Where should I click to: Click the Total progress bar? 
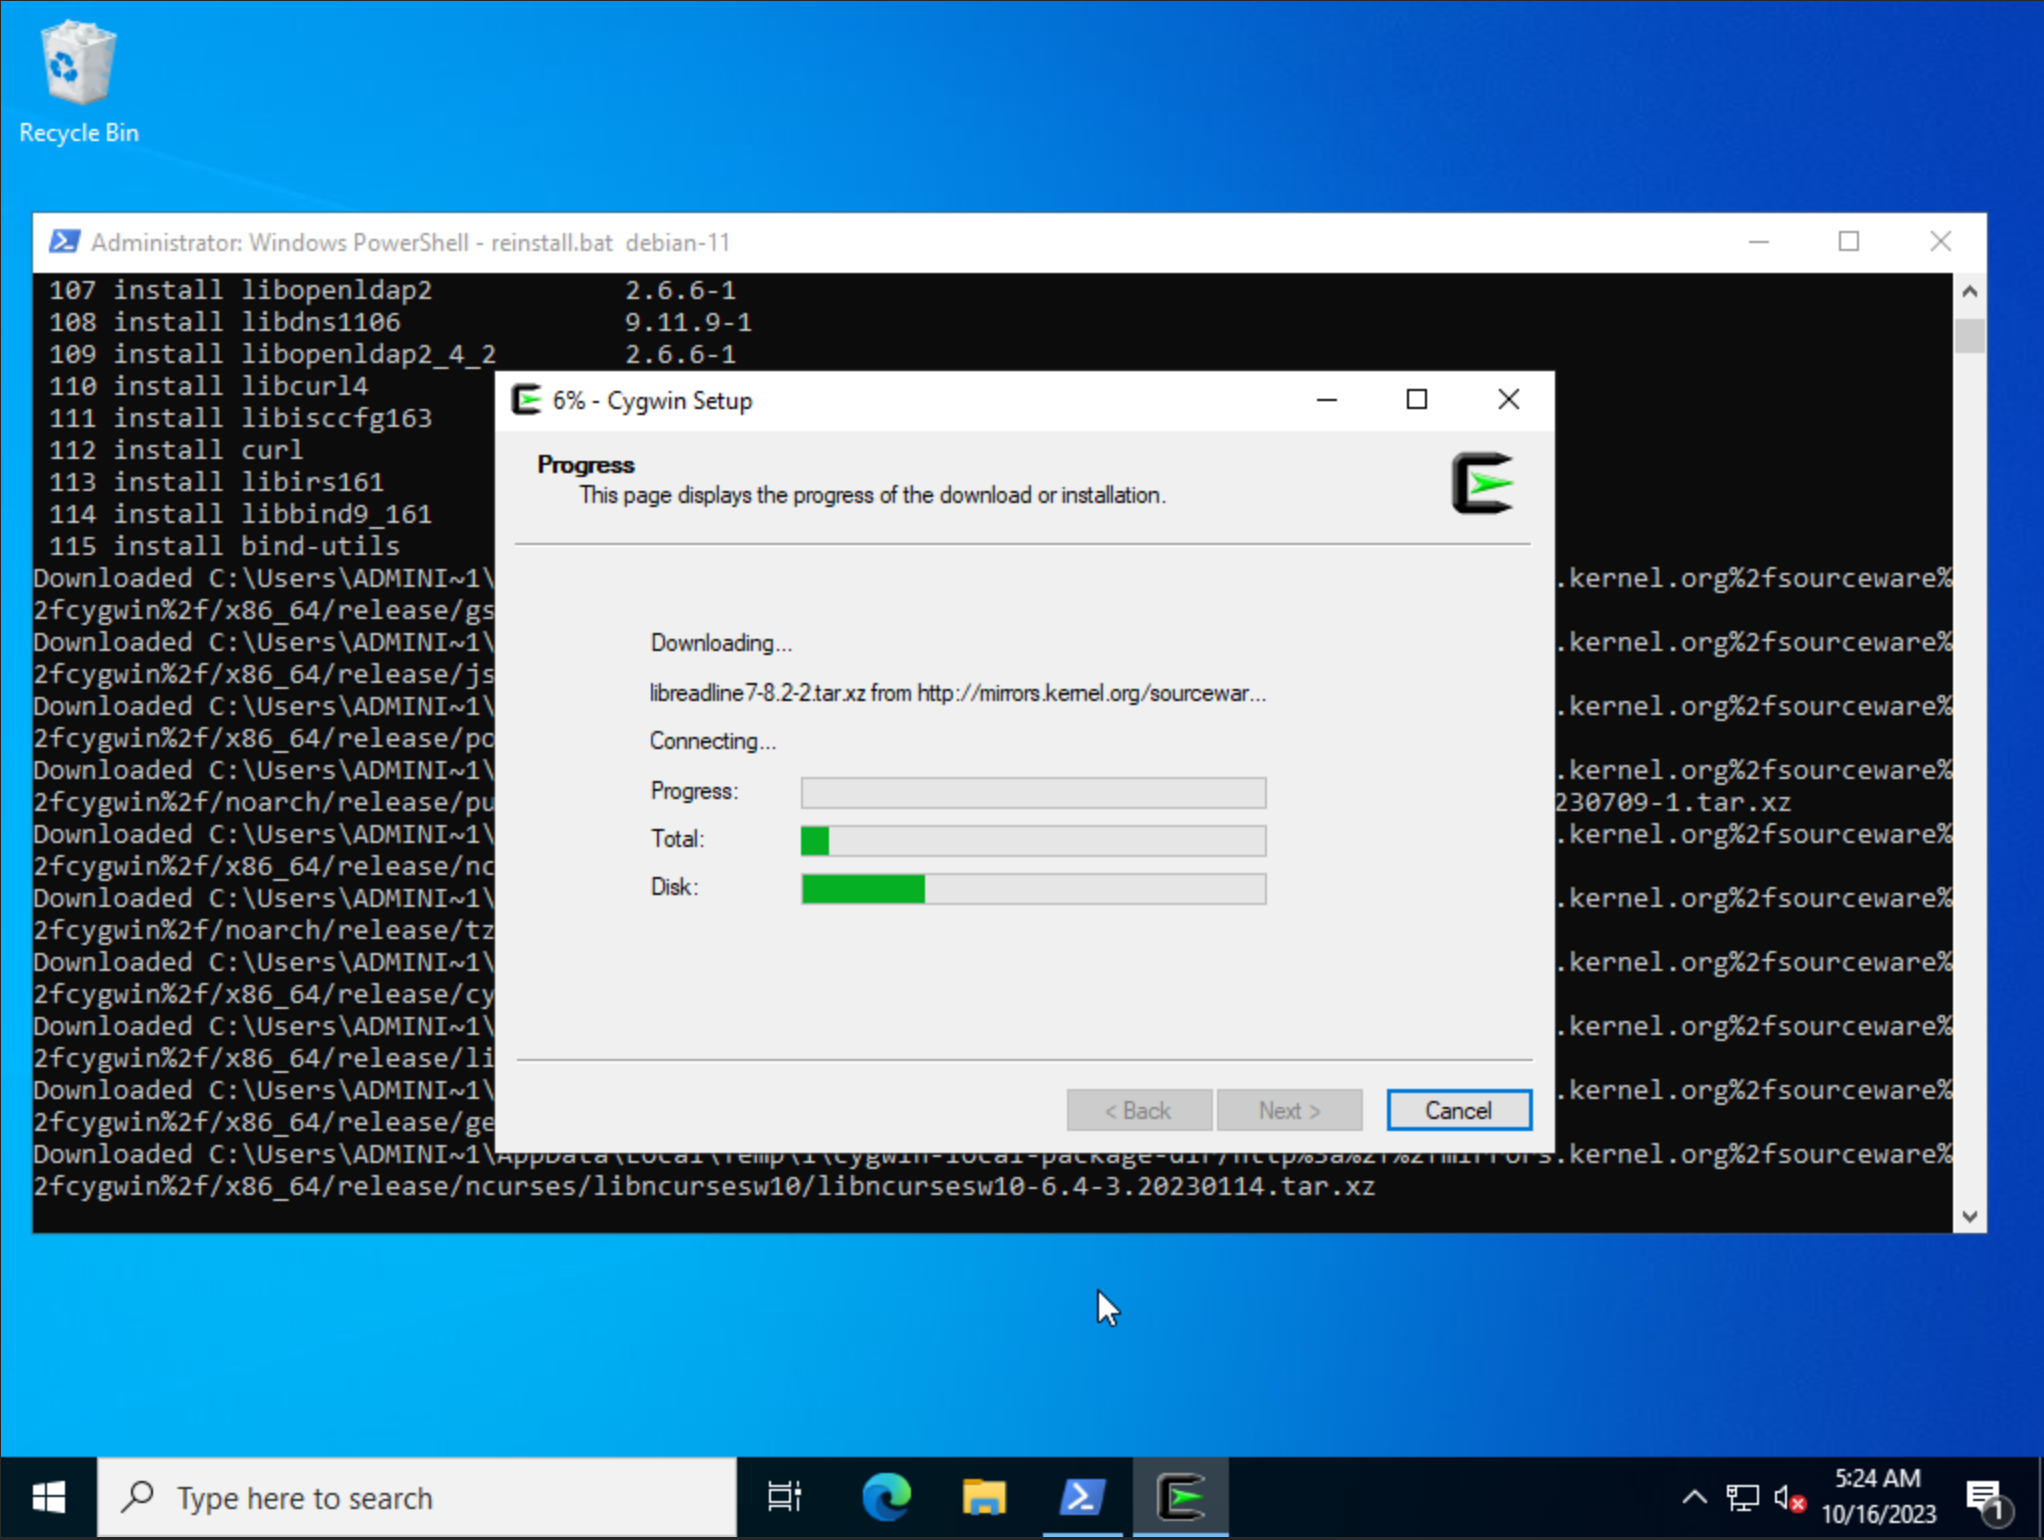(x=1033, y=840)
